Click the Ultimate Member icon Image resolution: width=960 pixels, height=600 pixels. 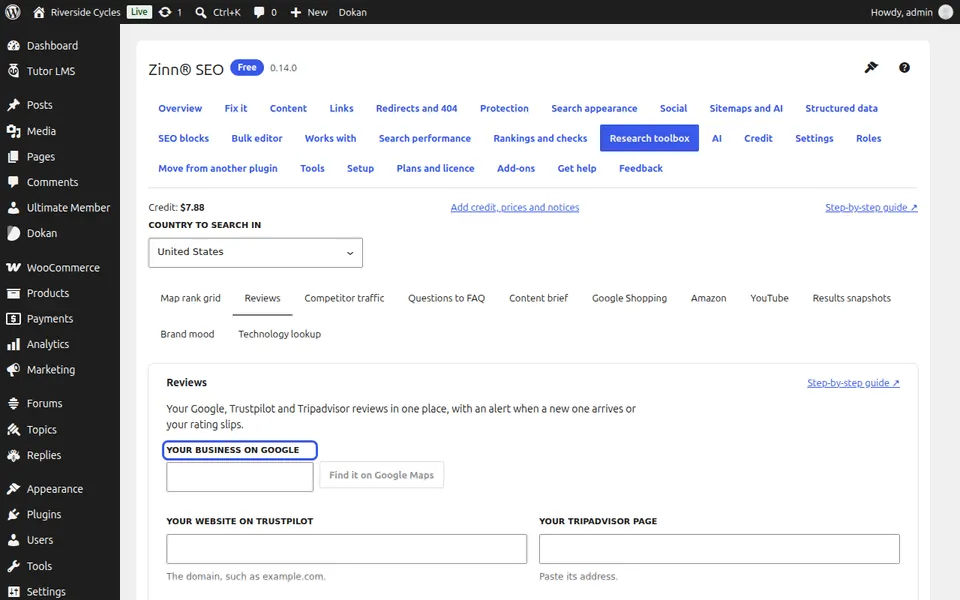point(13,208)
